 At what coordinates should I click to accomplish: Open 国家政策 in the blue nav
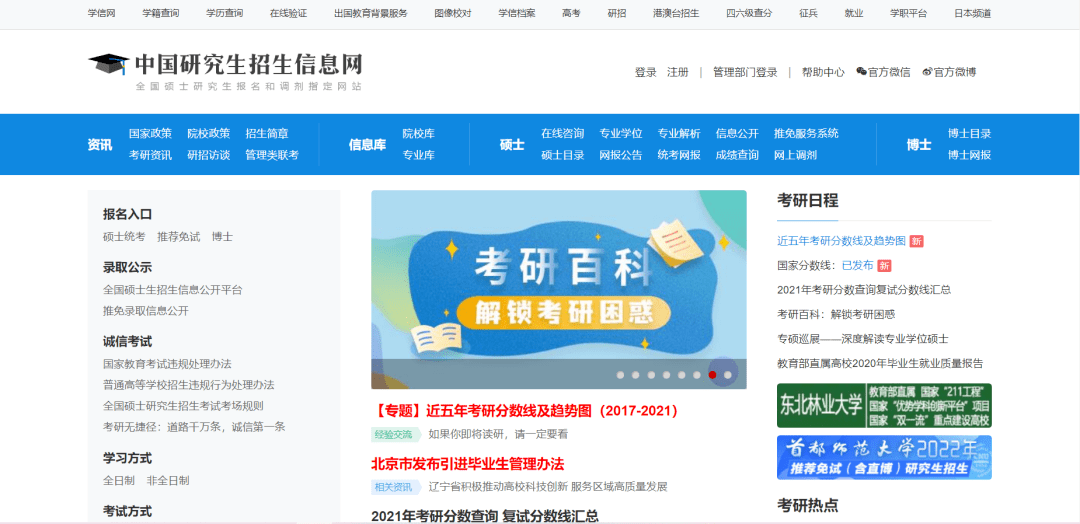coord(150,133)
